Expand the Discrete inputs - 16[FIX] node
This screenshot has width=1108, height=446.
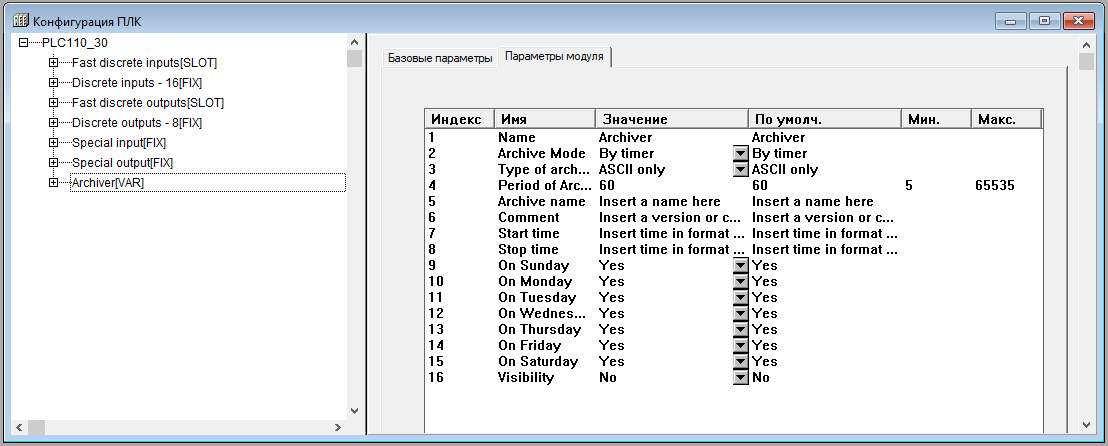[53, 83]
